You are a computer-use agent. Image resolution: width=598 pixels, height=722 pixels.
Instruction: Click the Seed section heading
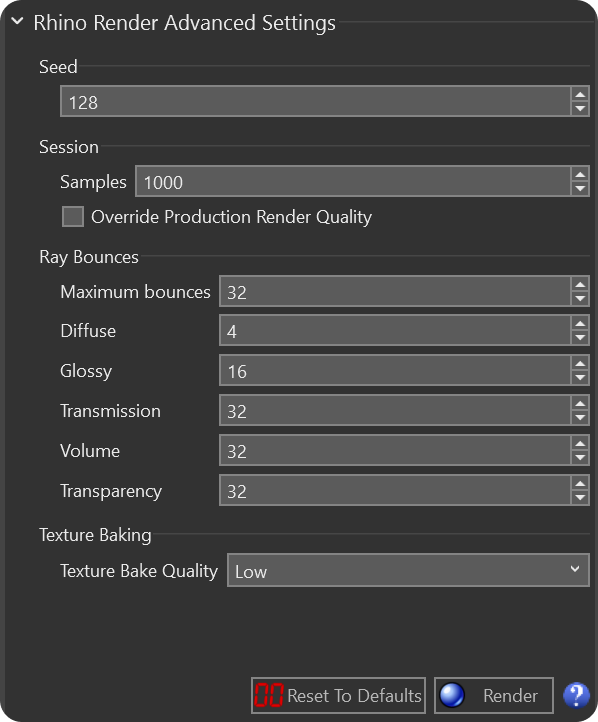pos(58,67)
